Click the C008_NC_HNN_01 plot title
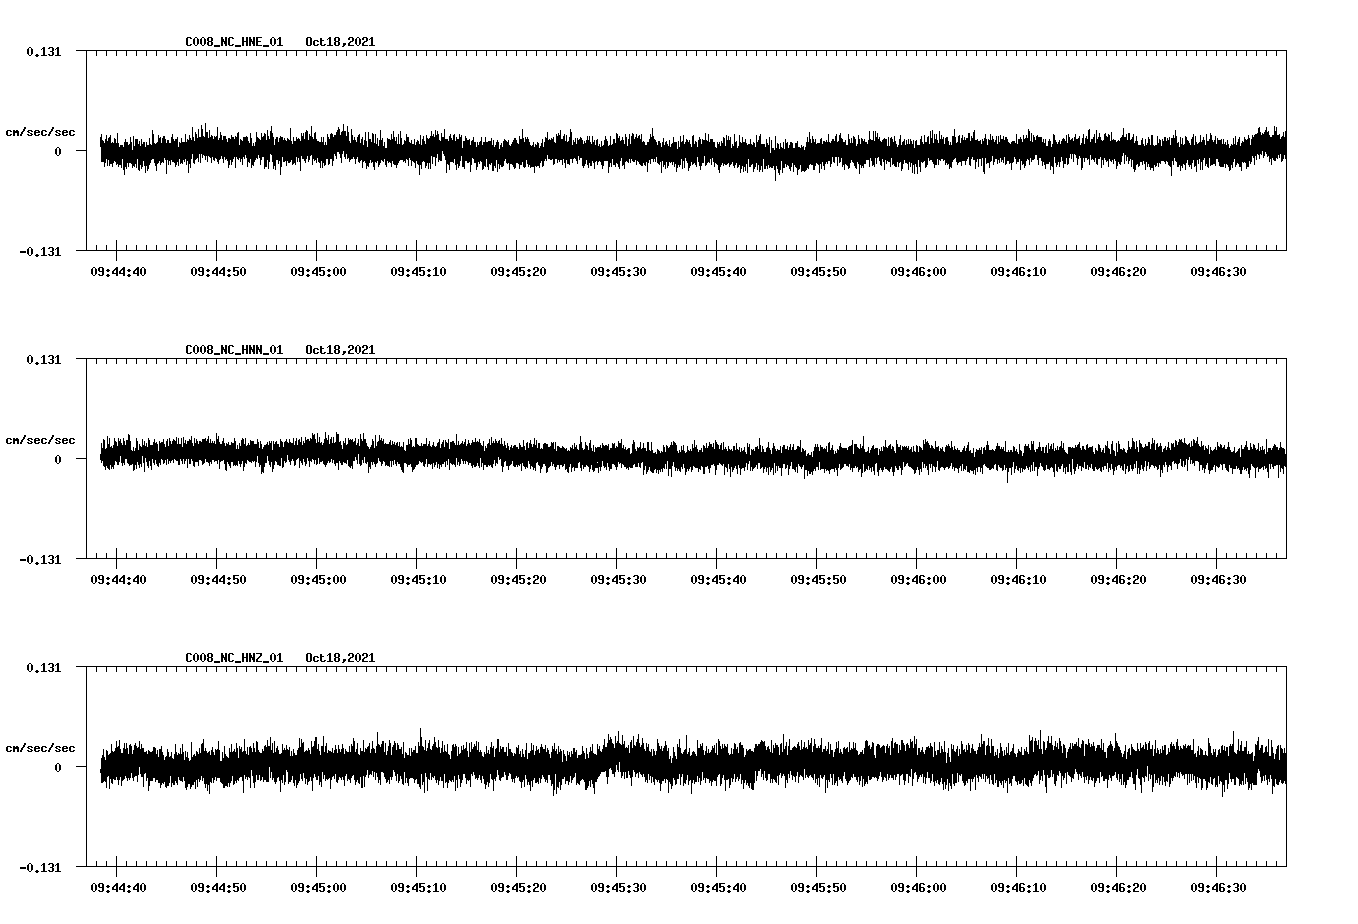 [234, 350]
